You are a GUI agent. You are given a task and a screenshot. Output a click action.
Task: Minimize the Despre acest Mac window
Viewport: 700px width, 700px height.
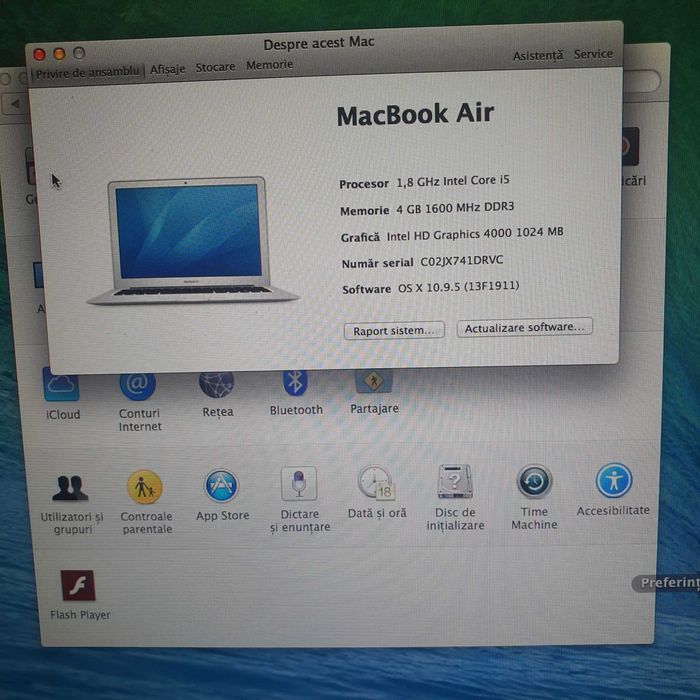(x=59, y=54)
